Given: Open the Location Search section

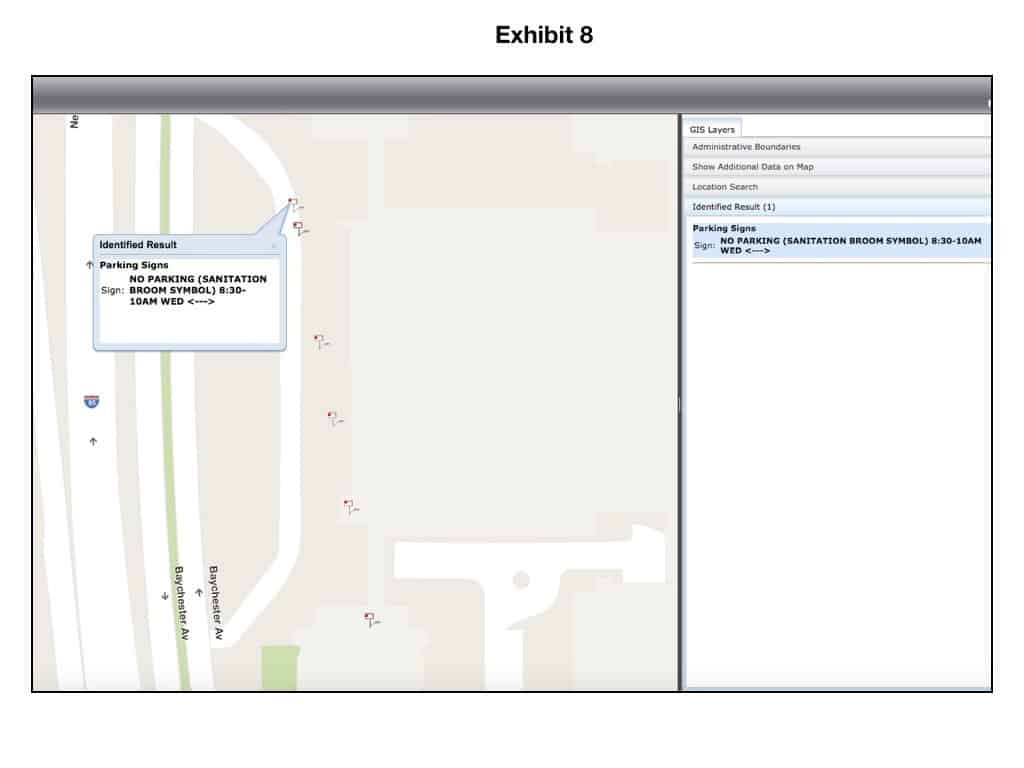Looking at the screenshot, I should [838, 187].
